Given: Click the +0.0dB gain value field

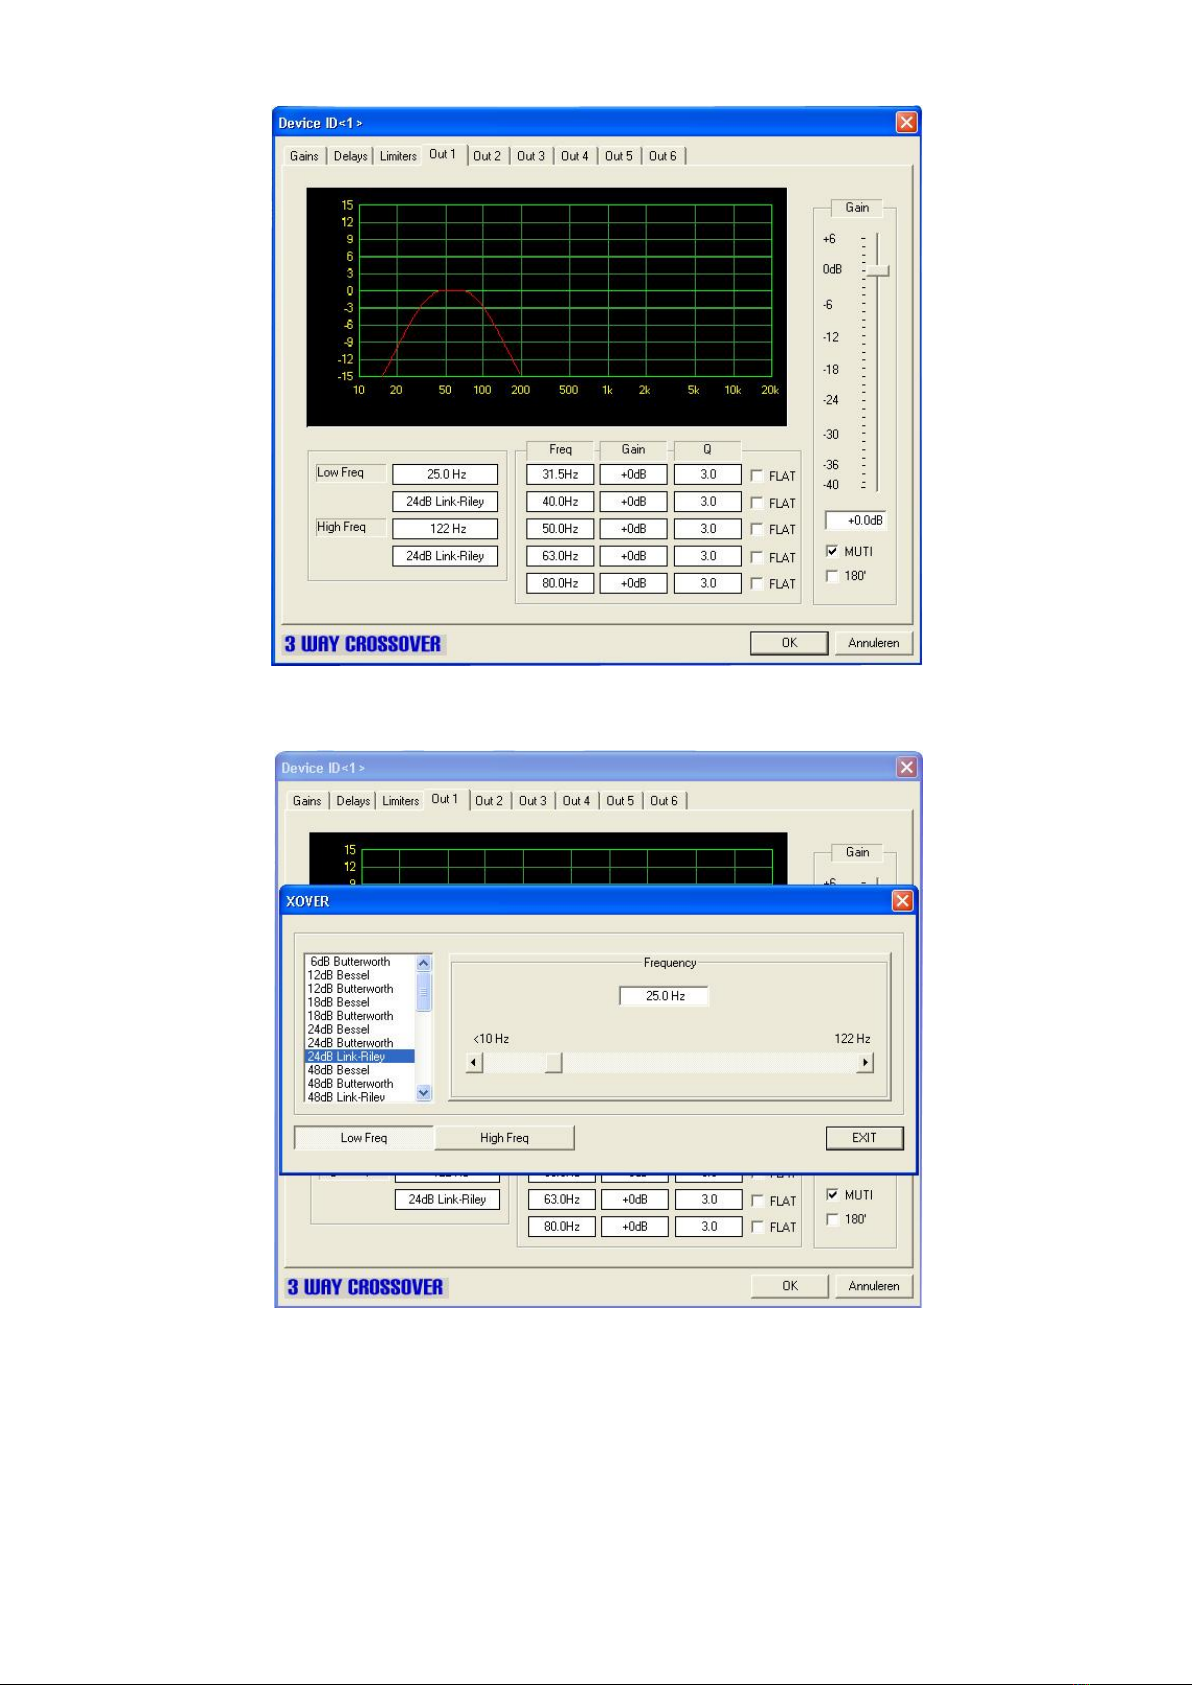Looking at the screenshot, I should click(856, 521).
